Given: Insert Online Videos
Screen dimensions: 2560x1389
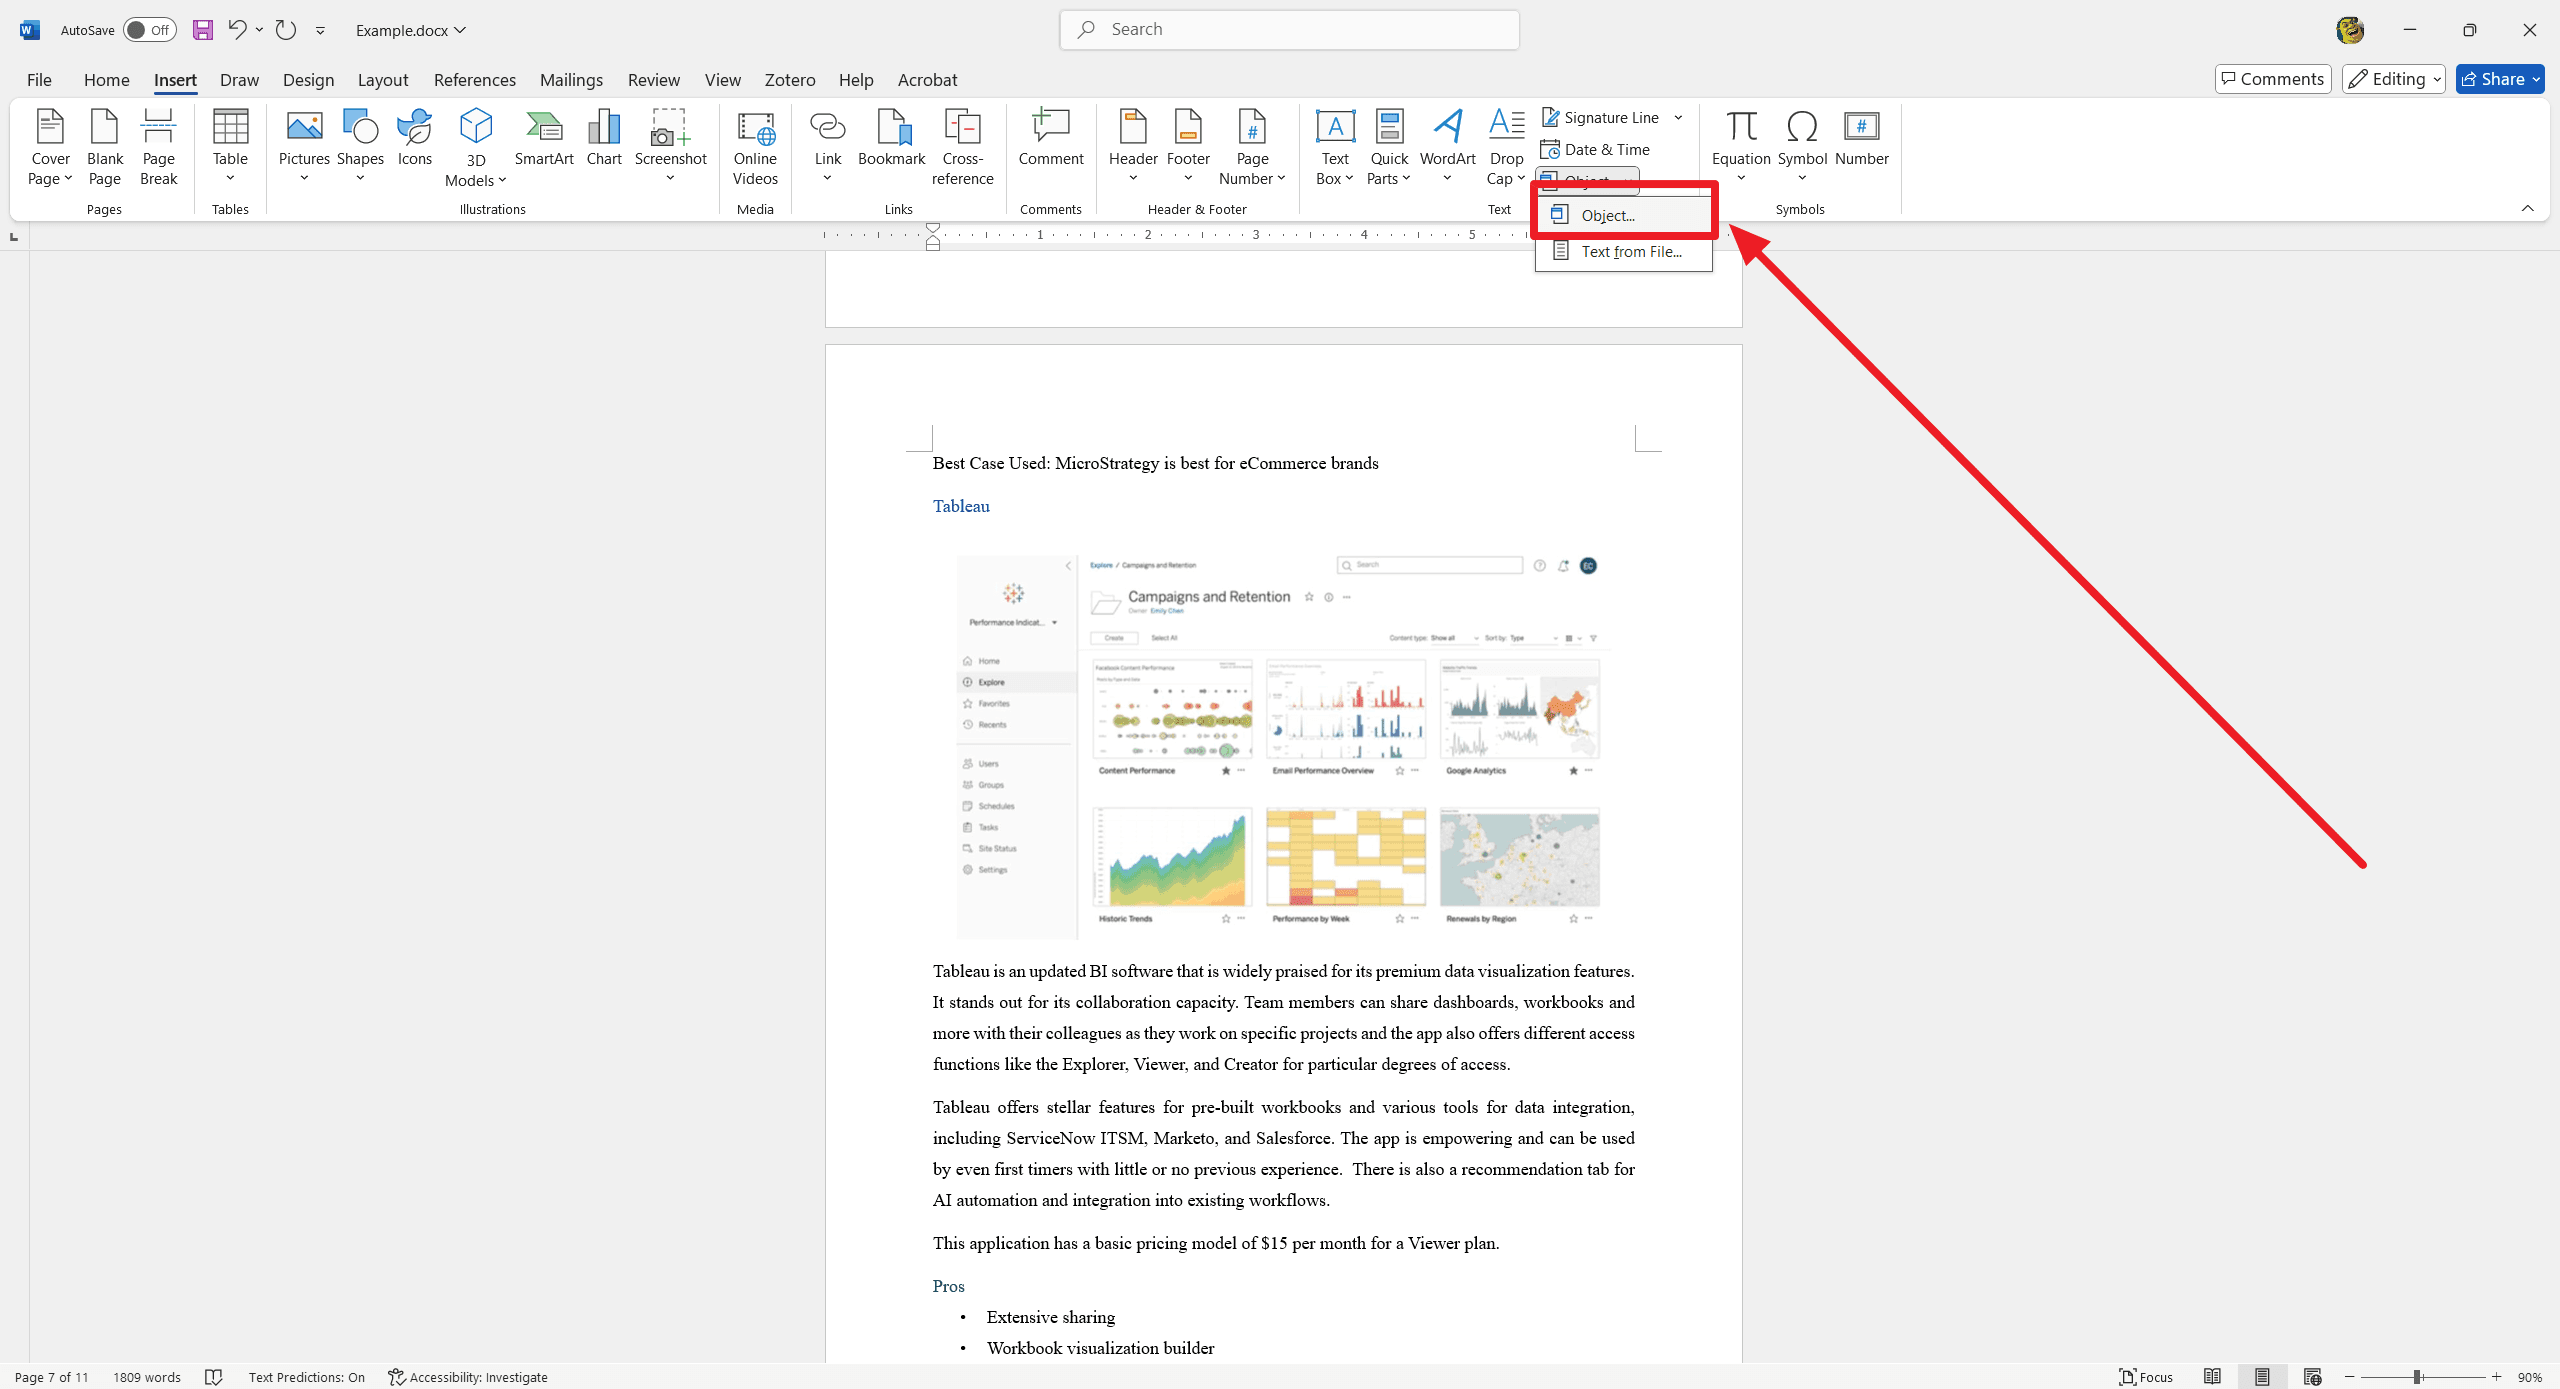Looking at the screenshot, I should coord(755,147).
